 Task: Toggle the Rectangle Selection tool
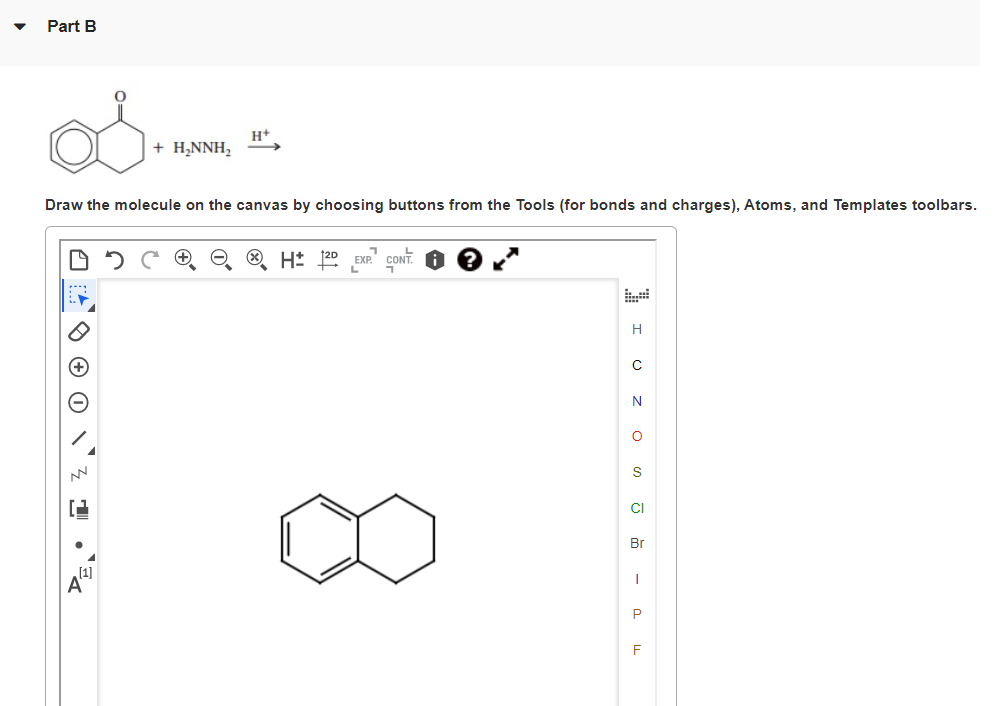75,294
